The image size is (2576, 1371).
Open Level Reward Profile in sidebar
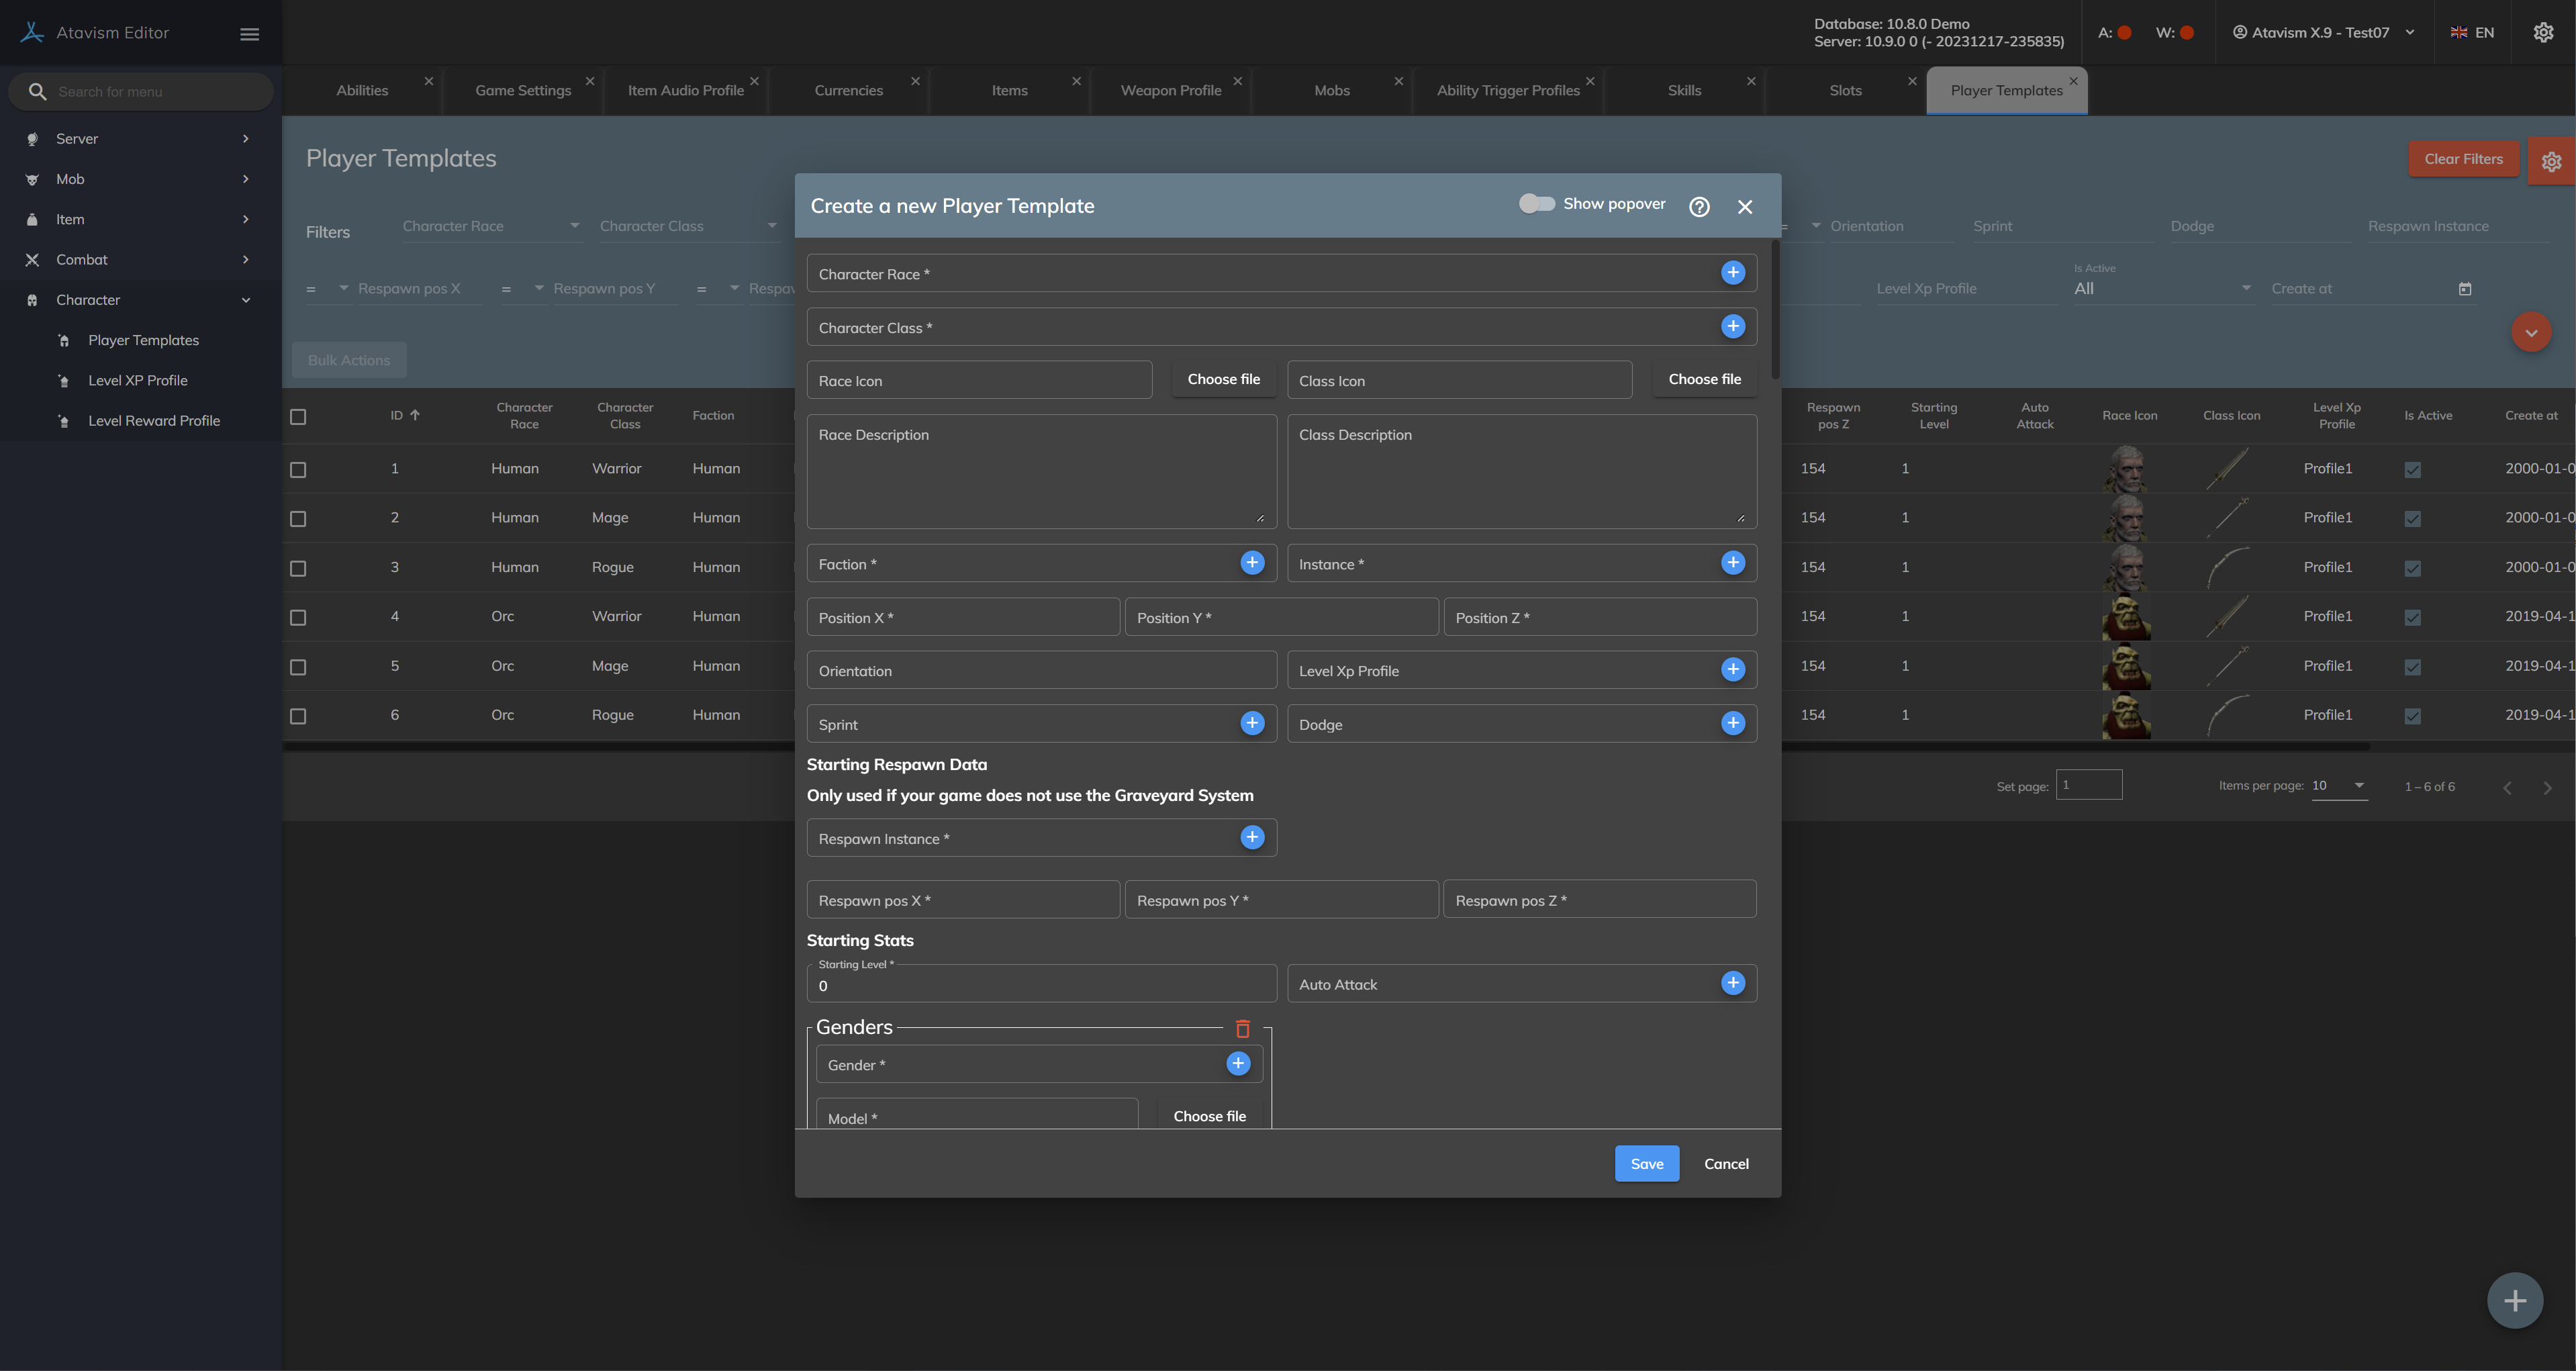click(x=154, y=421)
